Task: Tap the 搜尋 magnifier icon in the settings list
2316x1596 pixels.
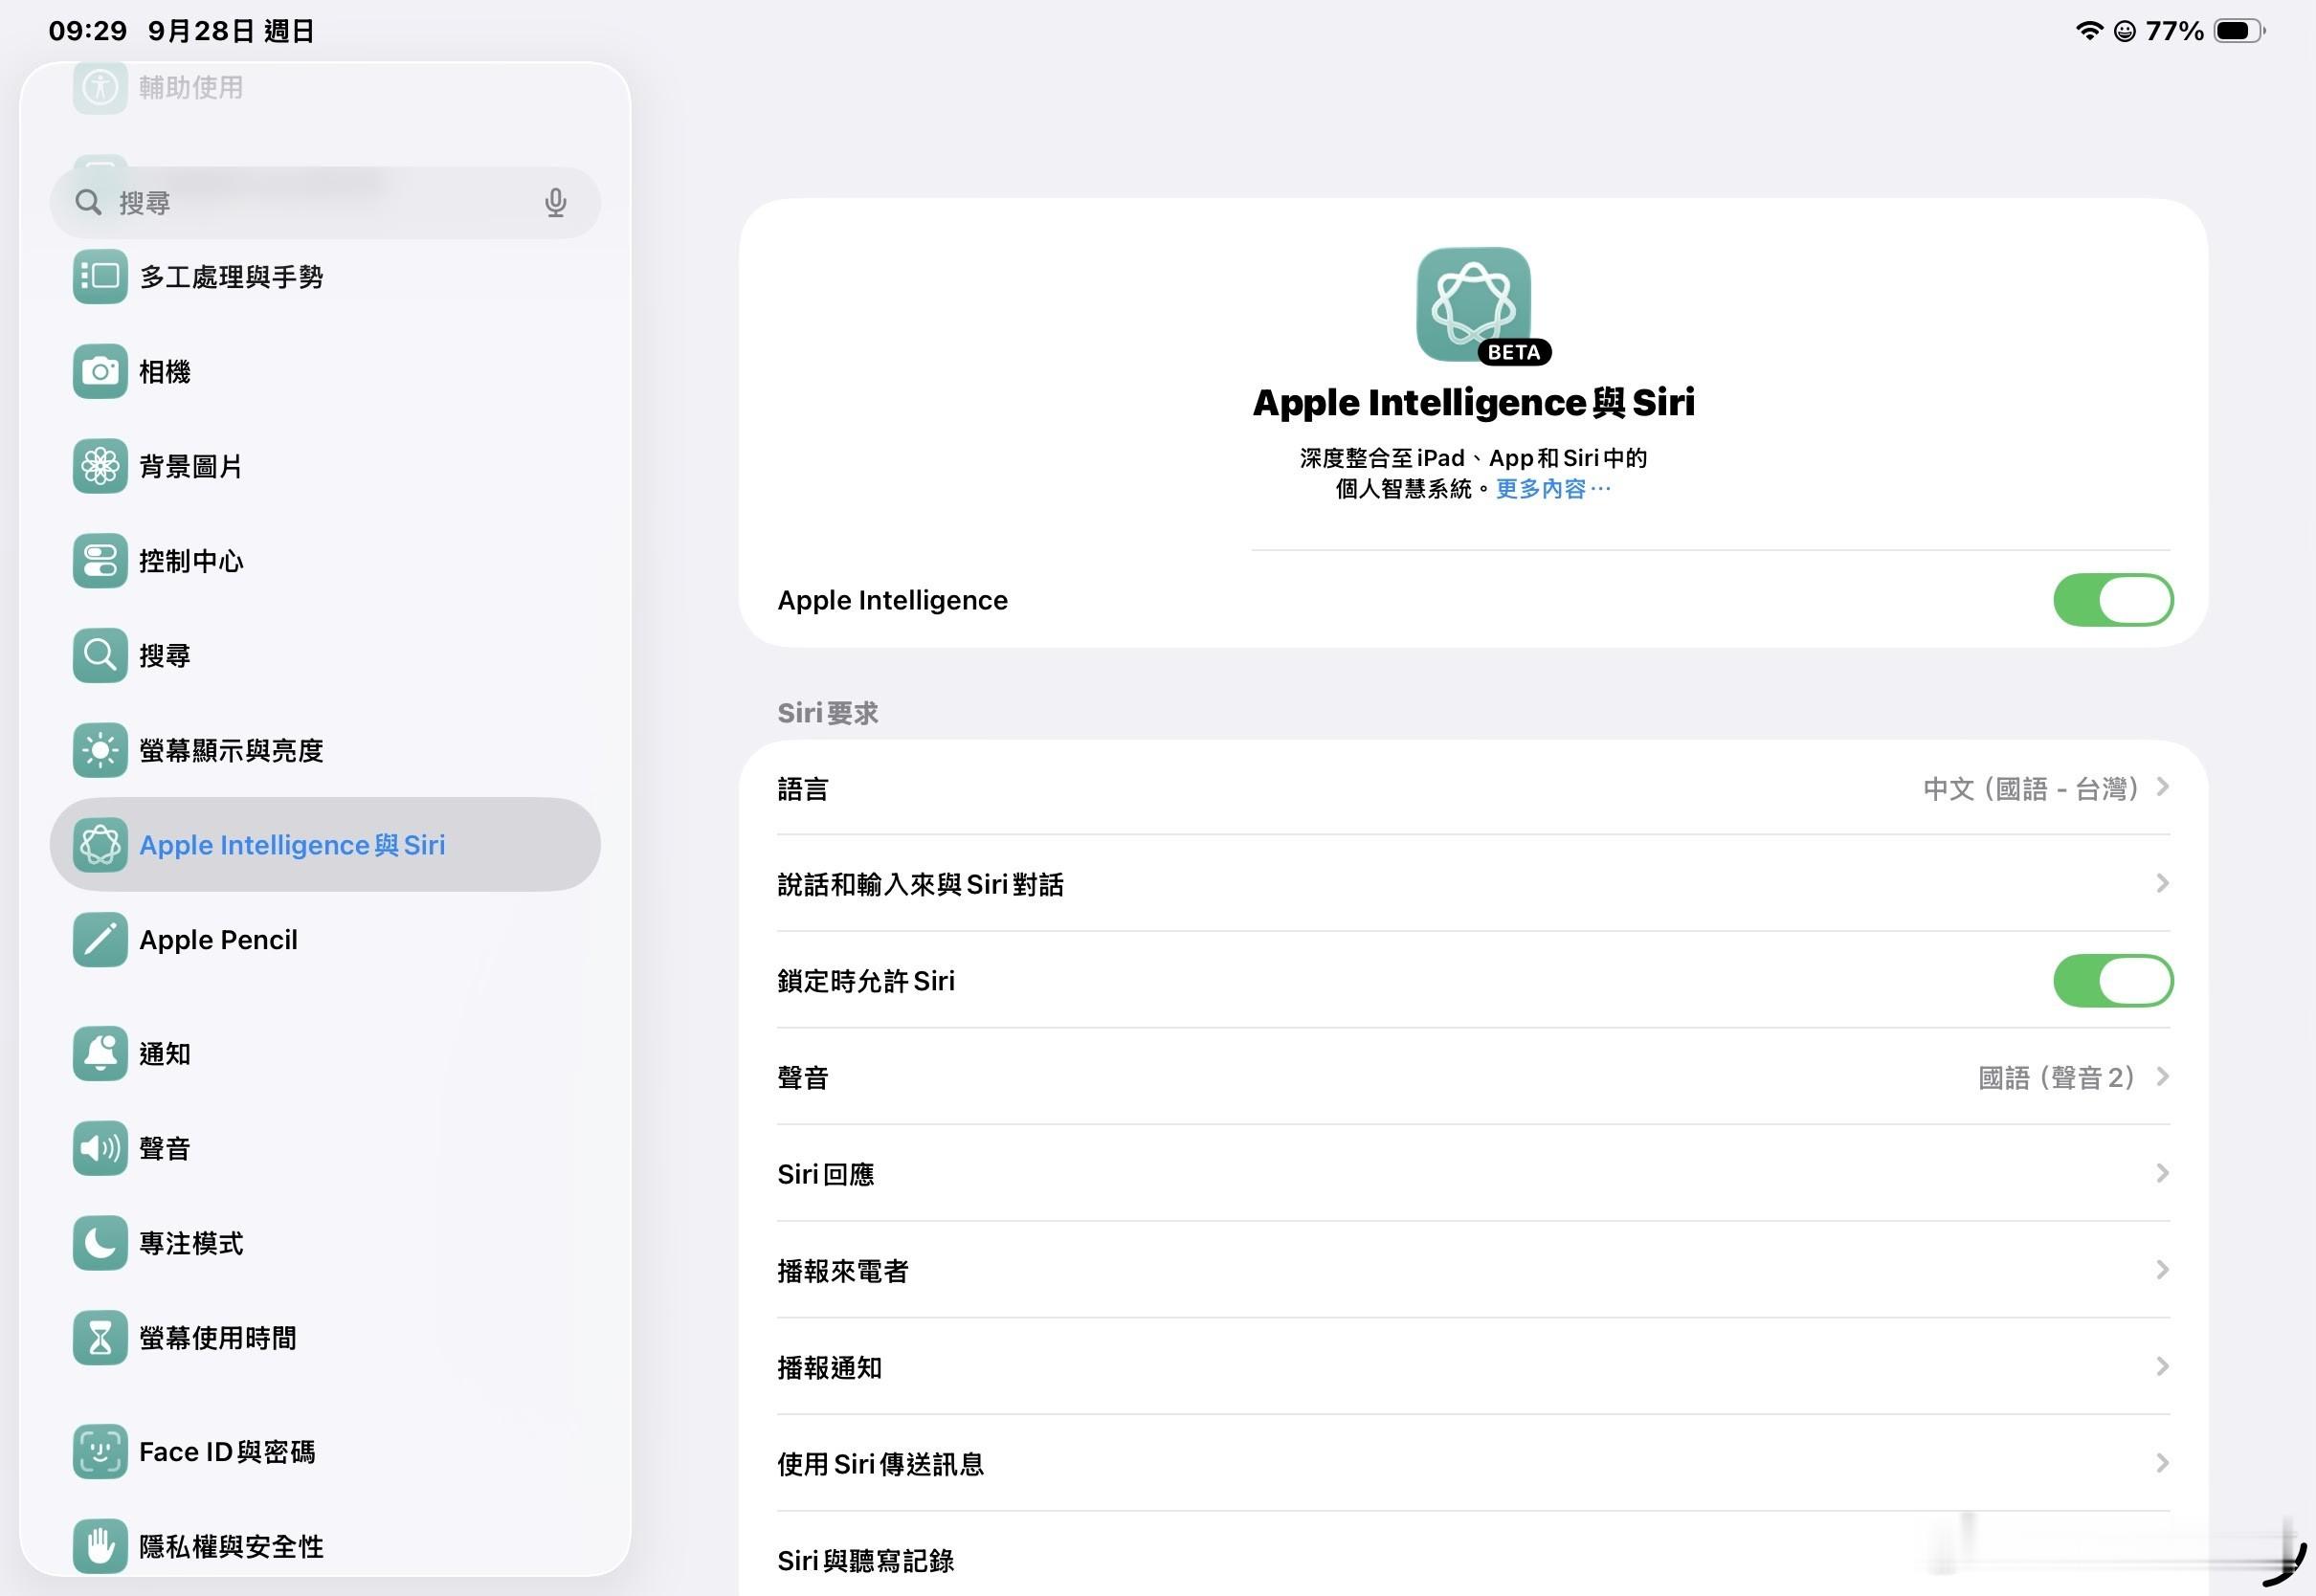Action: click(x=100, y=655)
